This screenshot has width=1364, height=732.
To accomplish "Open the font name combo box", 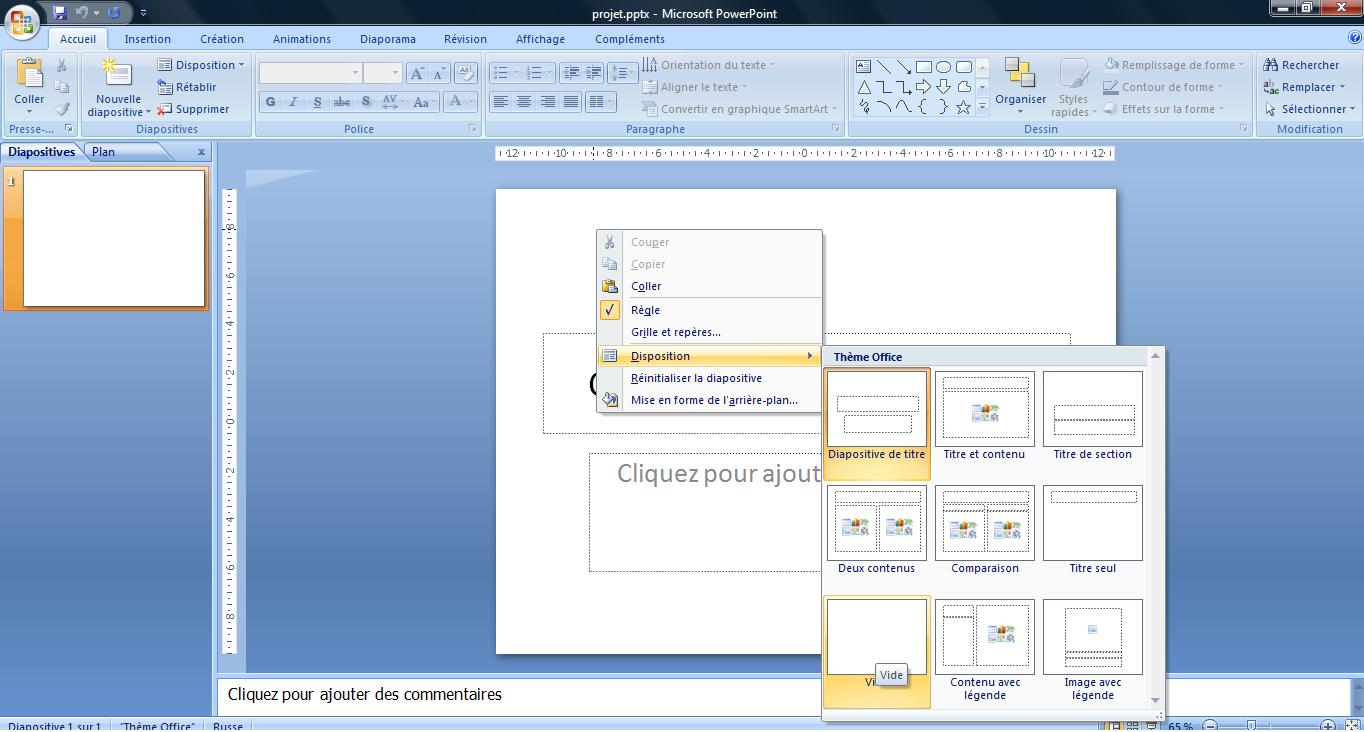I will [311, 73].
